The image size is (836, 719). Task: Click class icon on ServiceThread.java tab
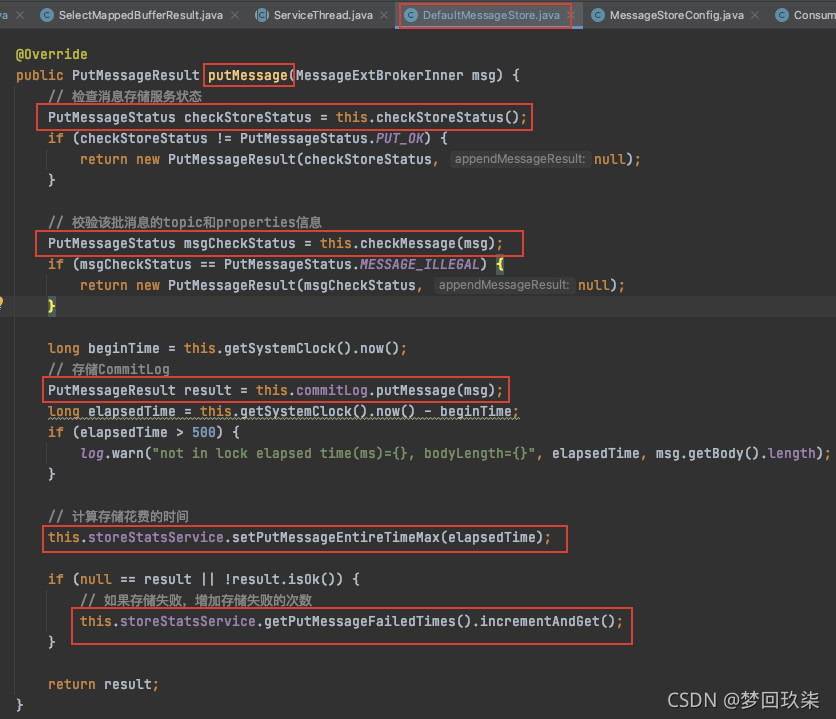[x=262, y=15]
